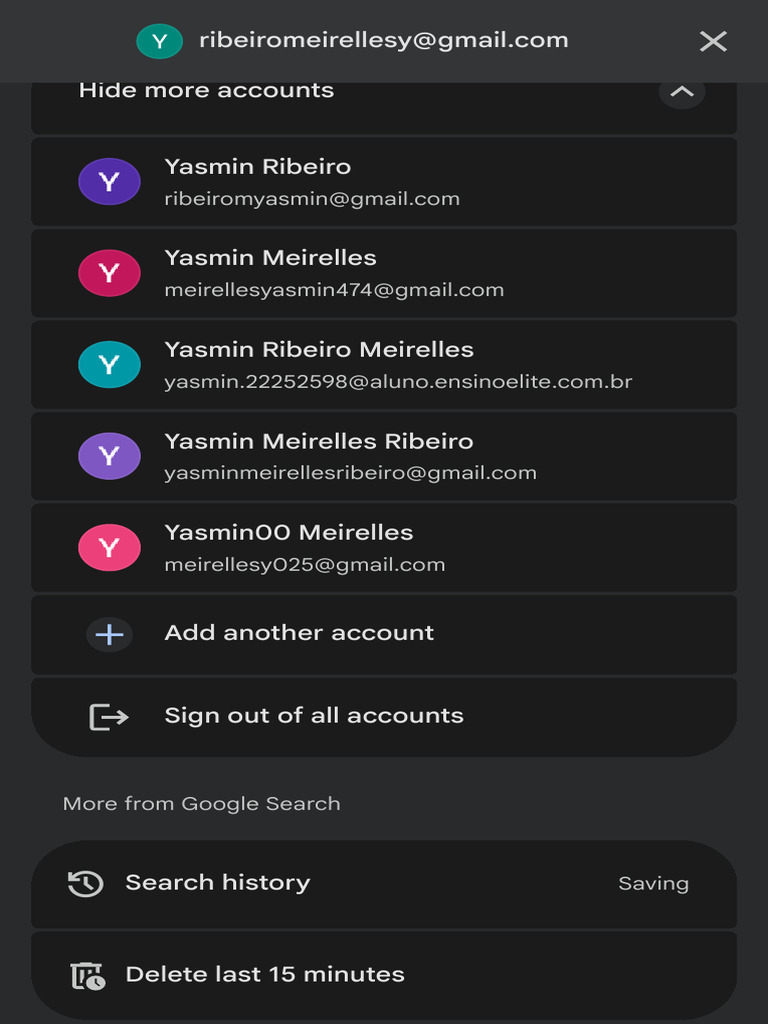768x1024 pixels.
Task: Click the crimson Y avatar for Yasmin Meirelles
Action: [109, 273]
